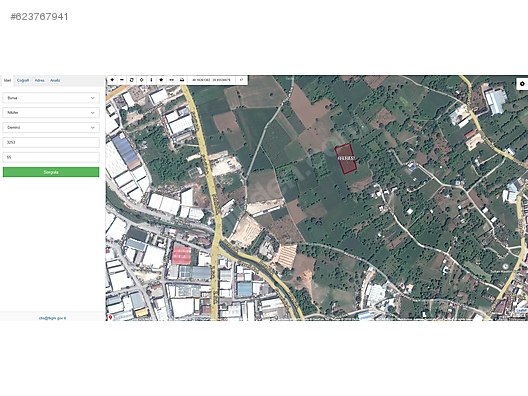Expand the district dropdown showing Nilüfer

click(x=51, y=113)
